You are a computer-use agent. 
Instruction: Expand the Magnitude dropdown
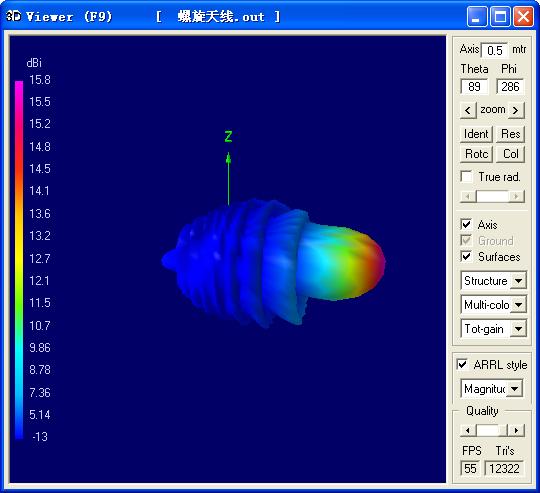[x=515, y=389]
